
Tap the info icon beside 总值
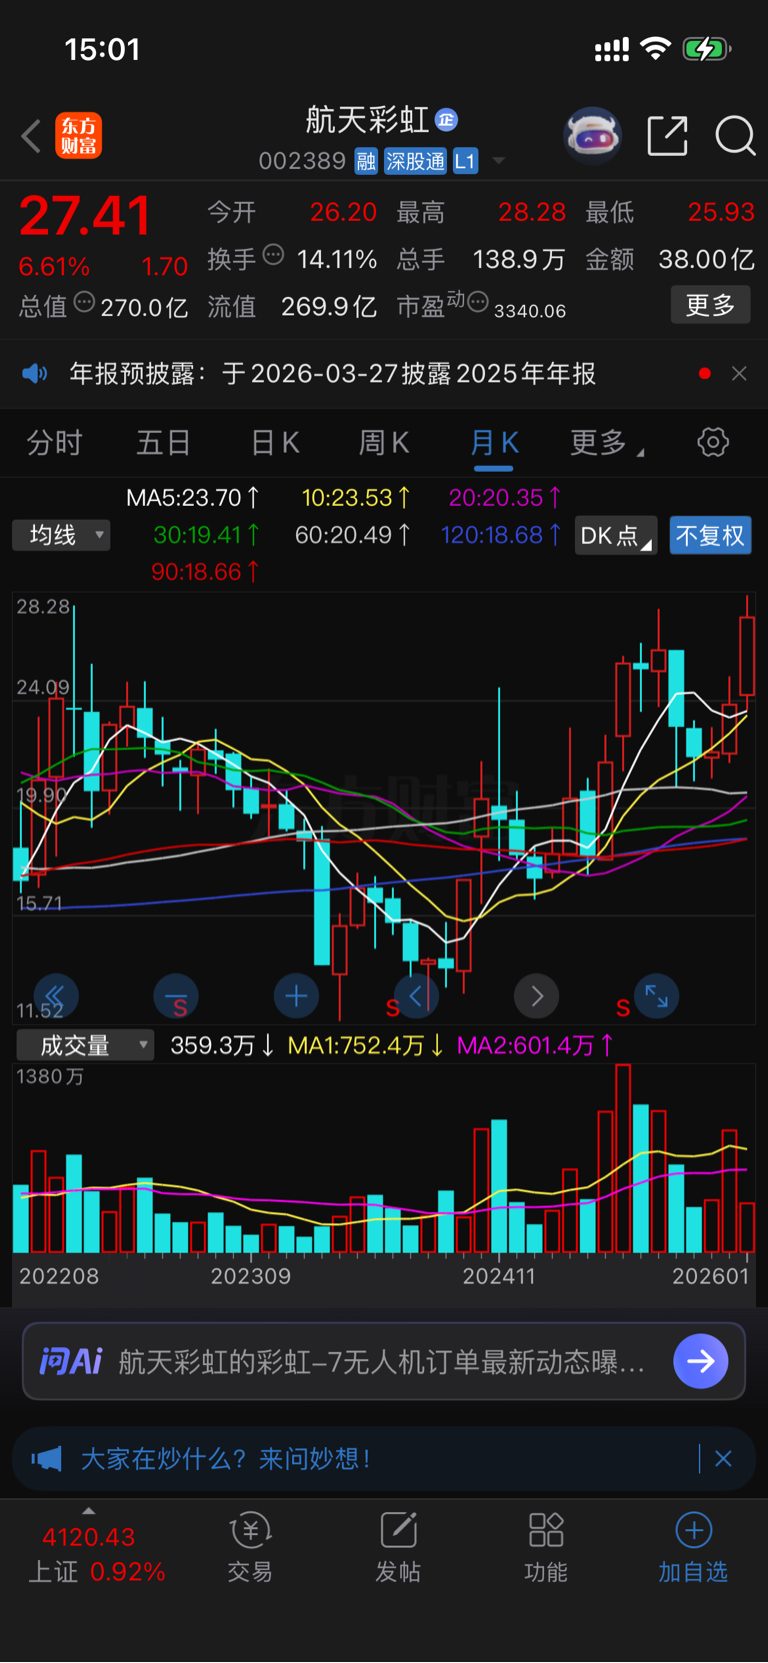pos(84,302)
